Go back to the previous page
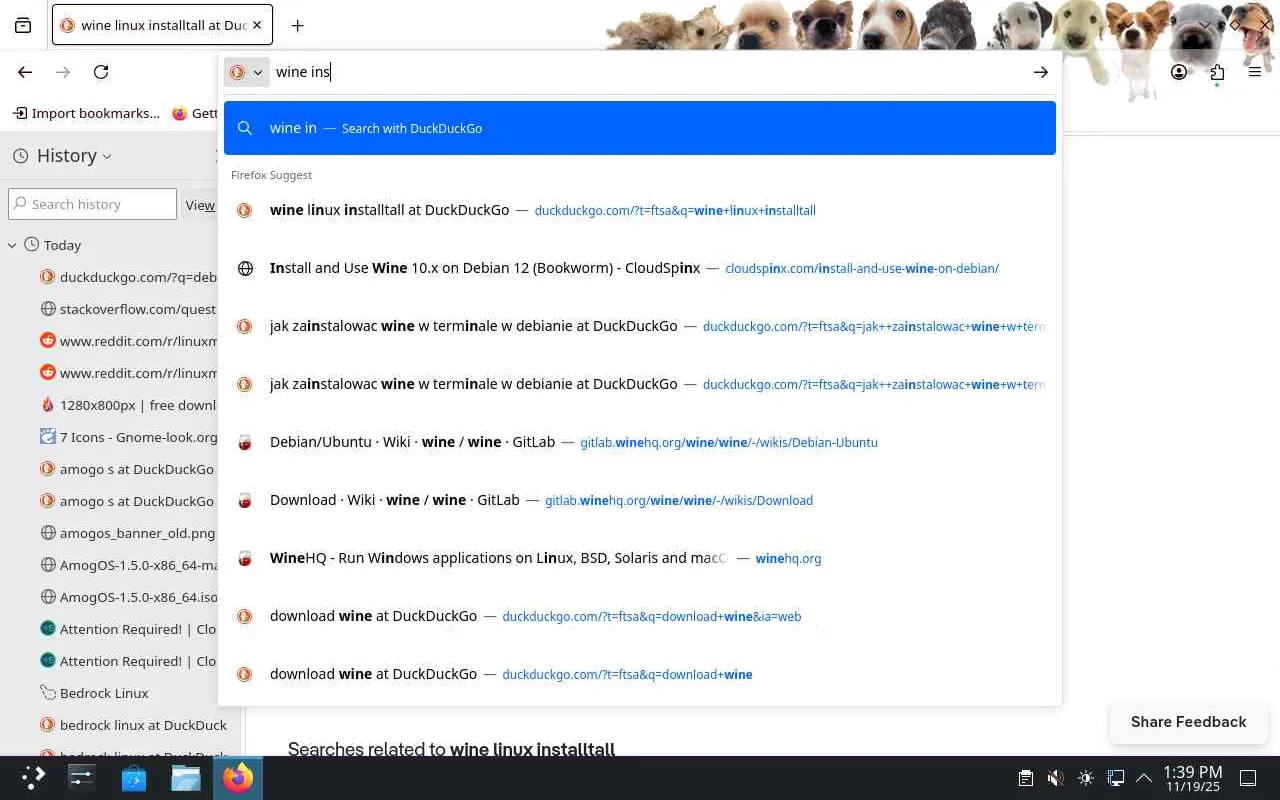1280x800 pixels. coord(25,72)
